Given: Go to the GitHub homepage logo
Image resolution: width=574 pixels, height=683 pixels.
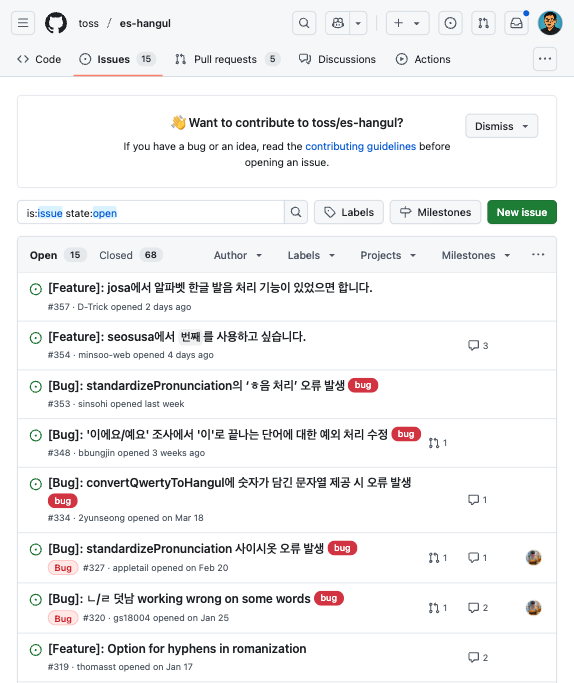Looking at the screenshot, I should pyautogui.click(x=56, y=23).
